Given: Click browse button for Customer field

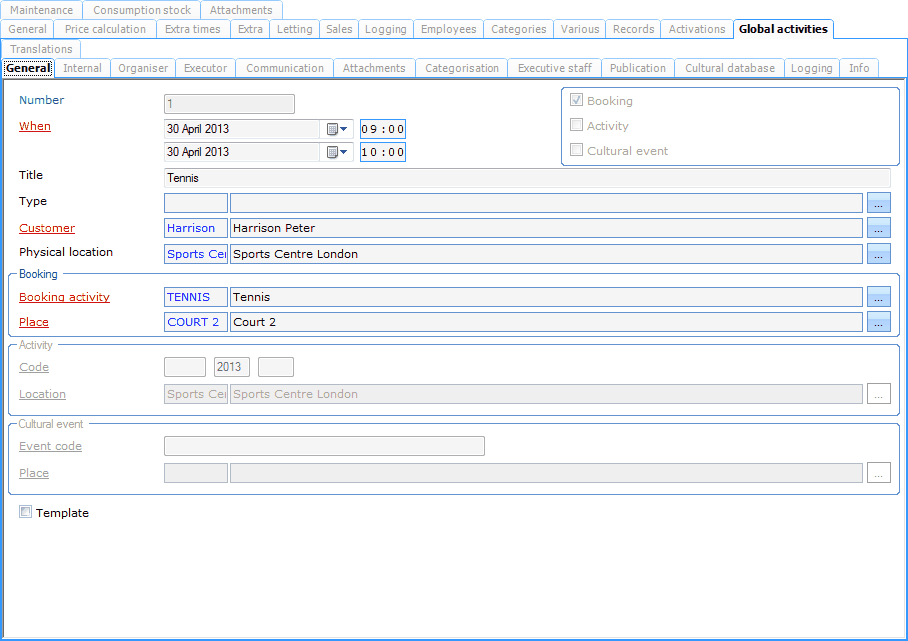Looking at the screenshot, I should click(x=878, y=228).
